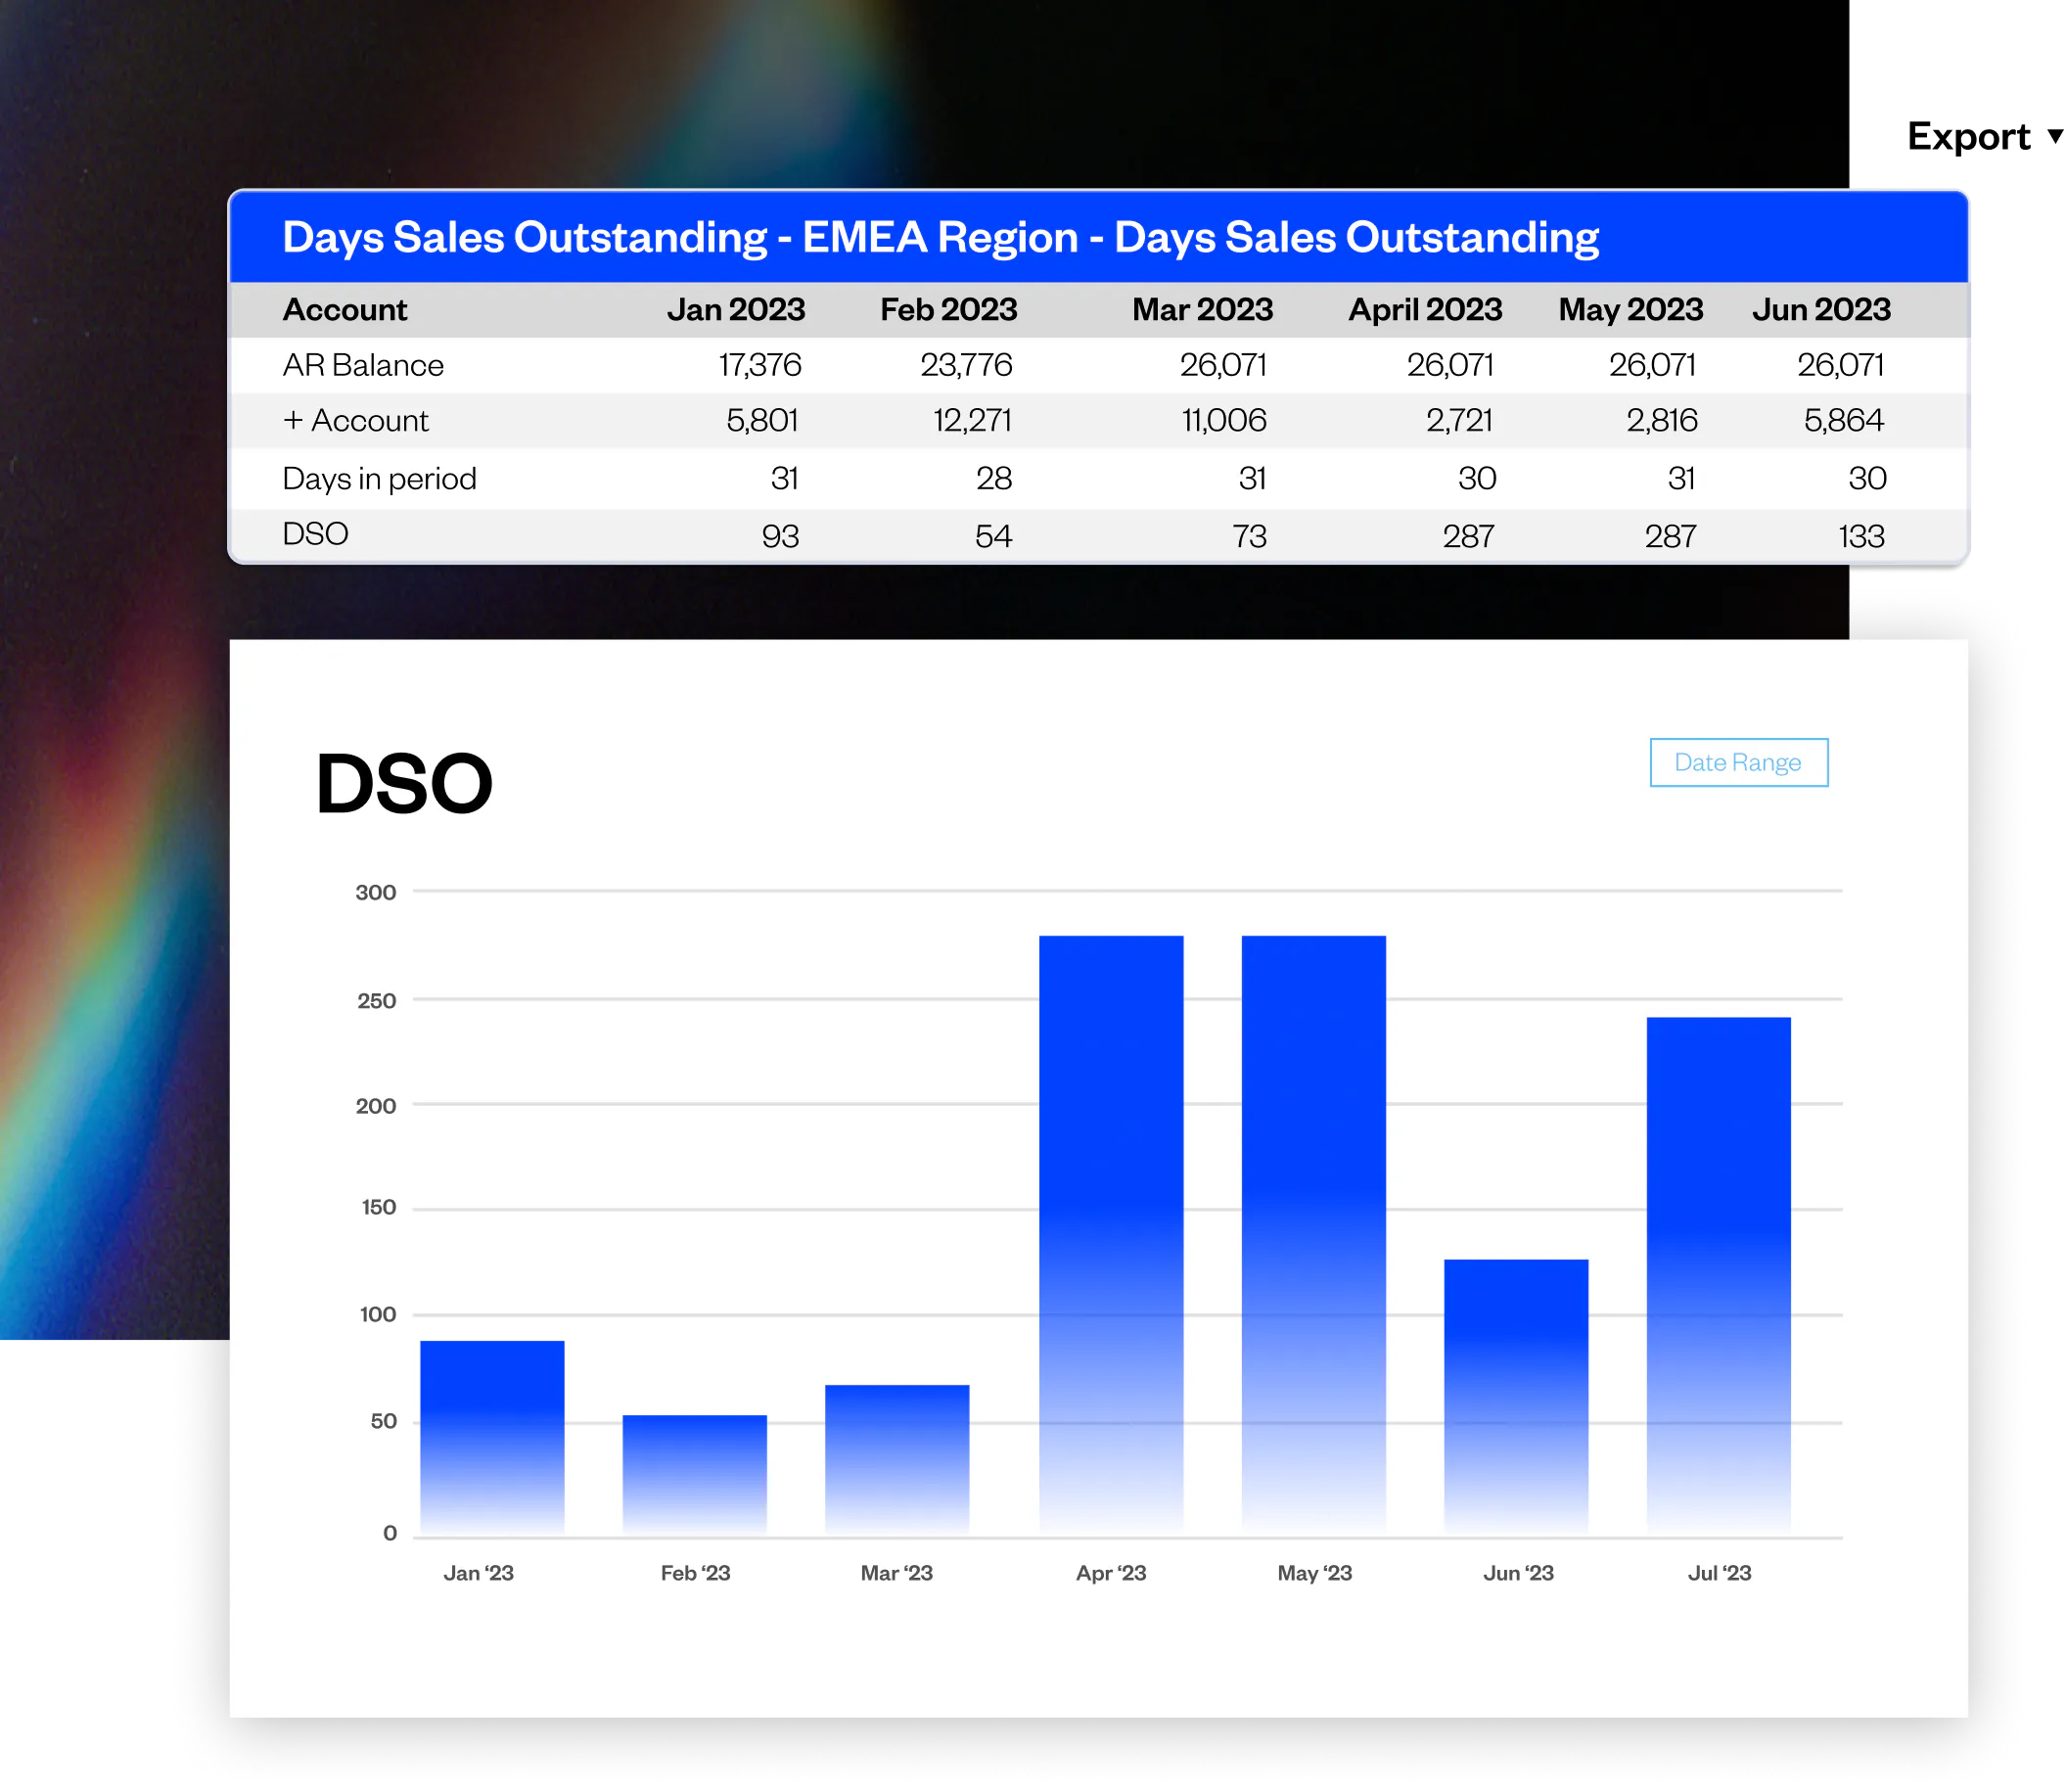Select the 'Jan 2023' column header
The width and height of the screenshot is (2066, 1792).
(x=736, y=310)
